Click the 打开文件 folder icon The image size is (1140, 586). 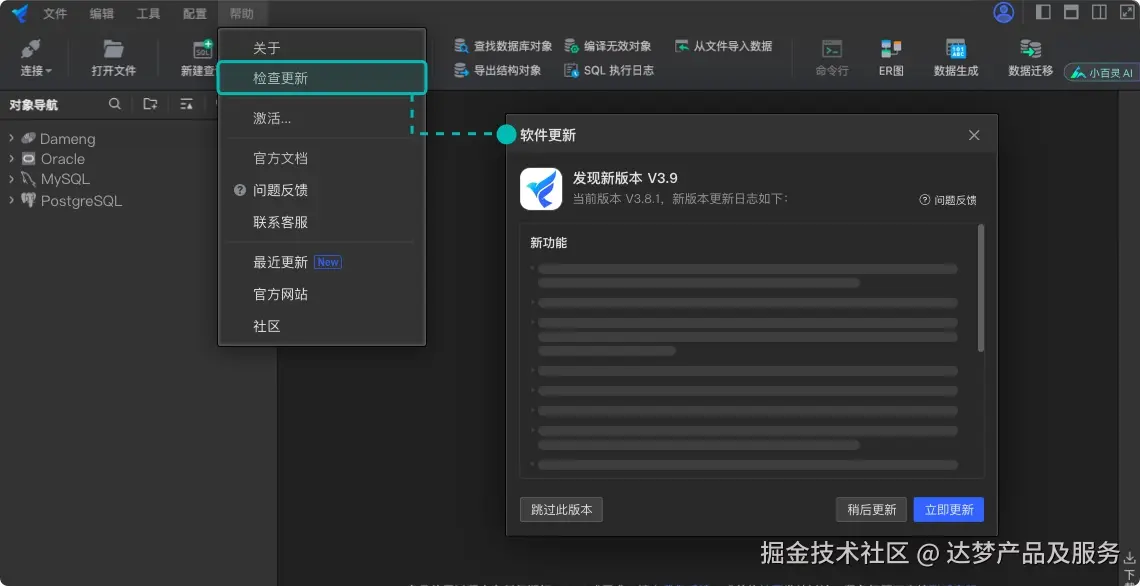[113, 49]
